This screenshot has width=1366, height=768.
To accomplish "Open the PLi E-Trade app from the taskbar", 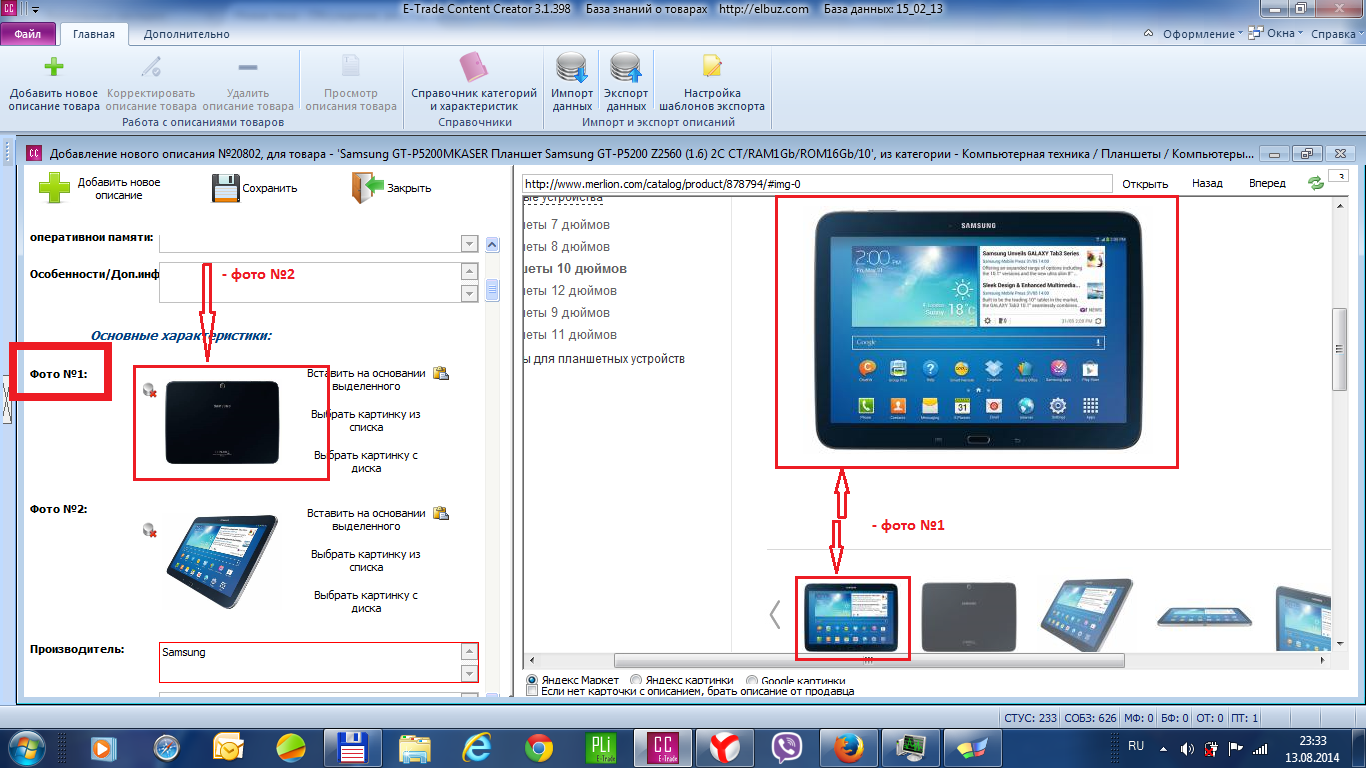I will coord(600,748).
